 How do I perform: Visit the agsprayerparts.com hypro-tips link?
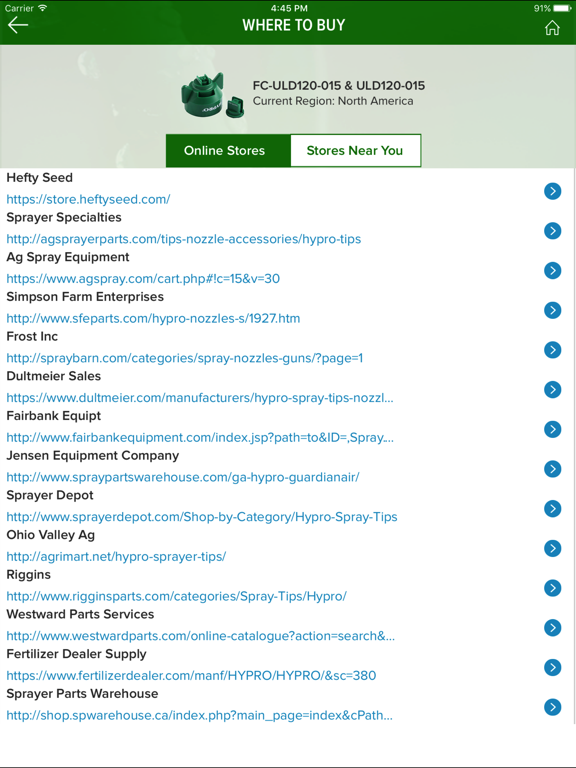pos(184,239)
